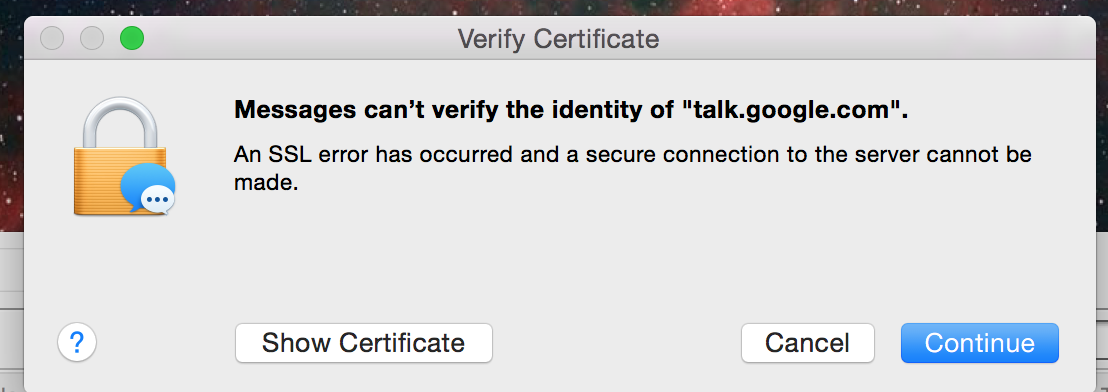The height and width of the screenshot is (392, 1108).
Task: Click the "An SSL error has occurred" description
Action: [x=632, y=168]
